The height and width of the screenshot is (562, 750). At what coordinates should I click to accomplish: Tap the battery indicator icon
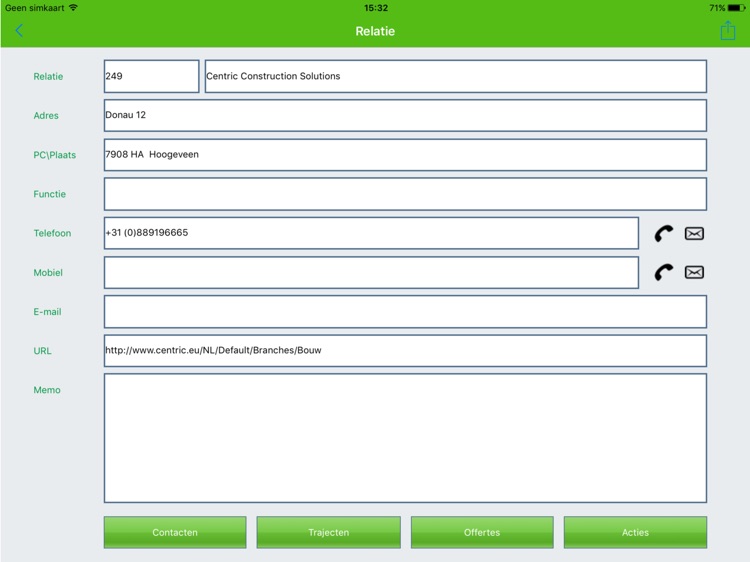tap(736, 8)
